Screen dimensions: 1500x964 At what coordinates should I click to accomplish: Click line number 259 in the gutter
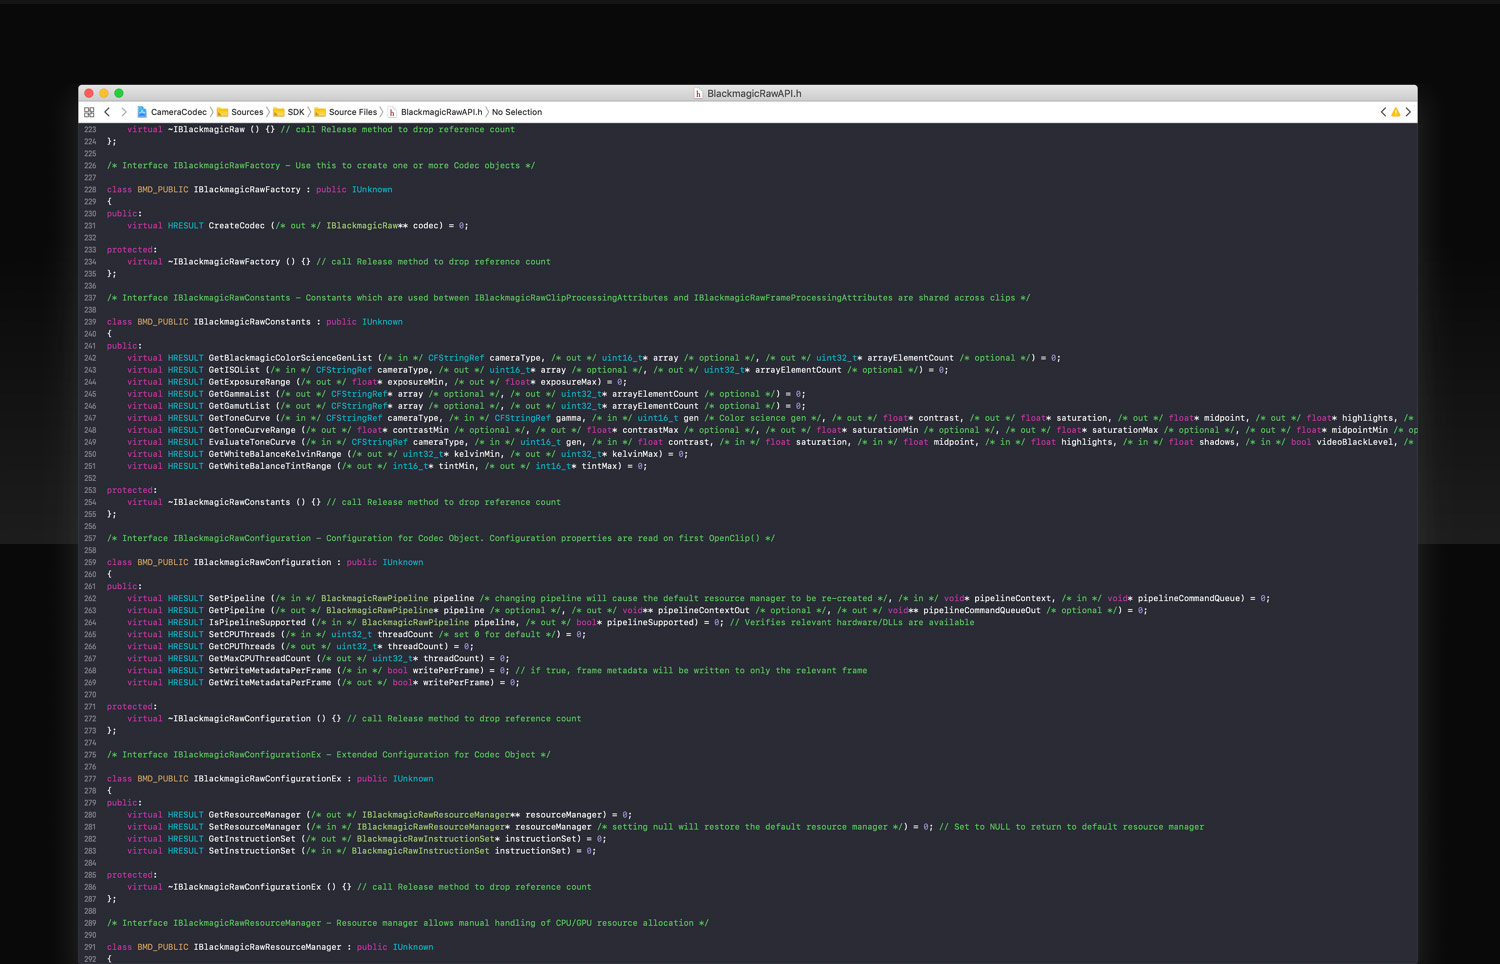(x=90, y=563)
